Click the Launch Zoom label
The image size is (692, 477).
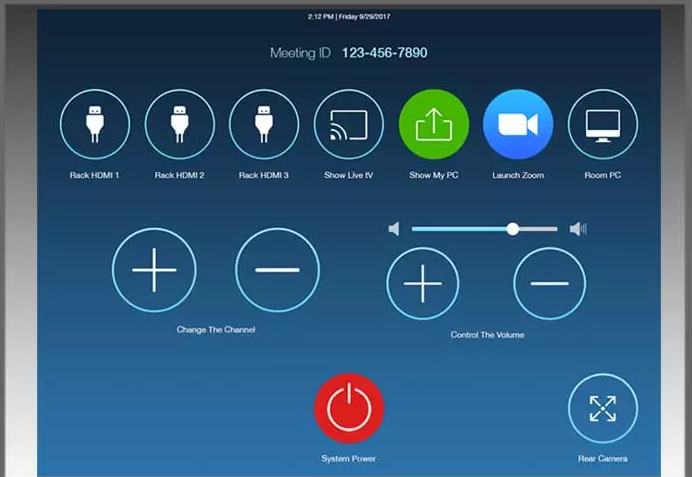tap(518, 175)
